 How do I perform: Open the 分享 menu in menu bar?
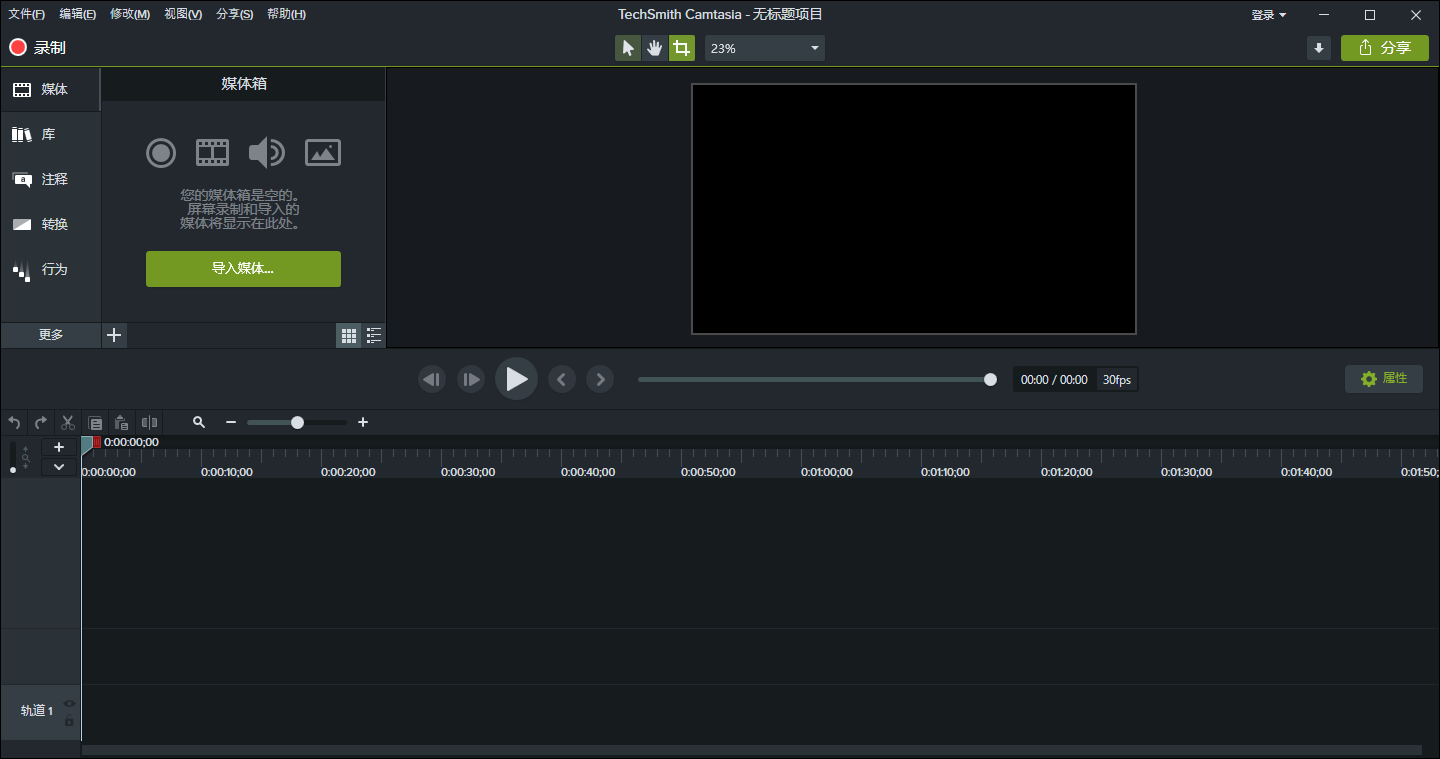pos(234,14)
